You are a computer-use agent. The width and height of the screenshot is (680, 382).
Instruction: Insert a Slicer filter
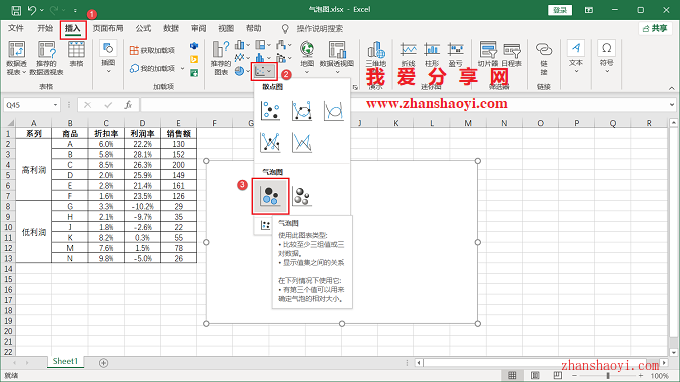tap(488, 54)
